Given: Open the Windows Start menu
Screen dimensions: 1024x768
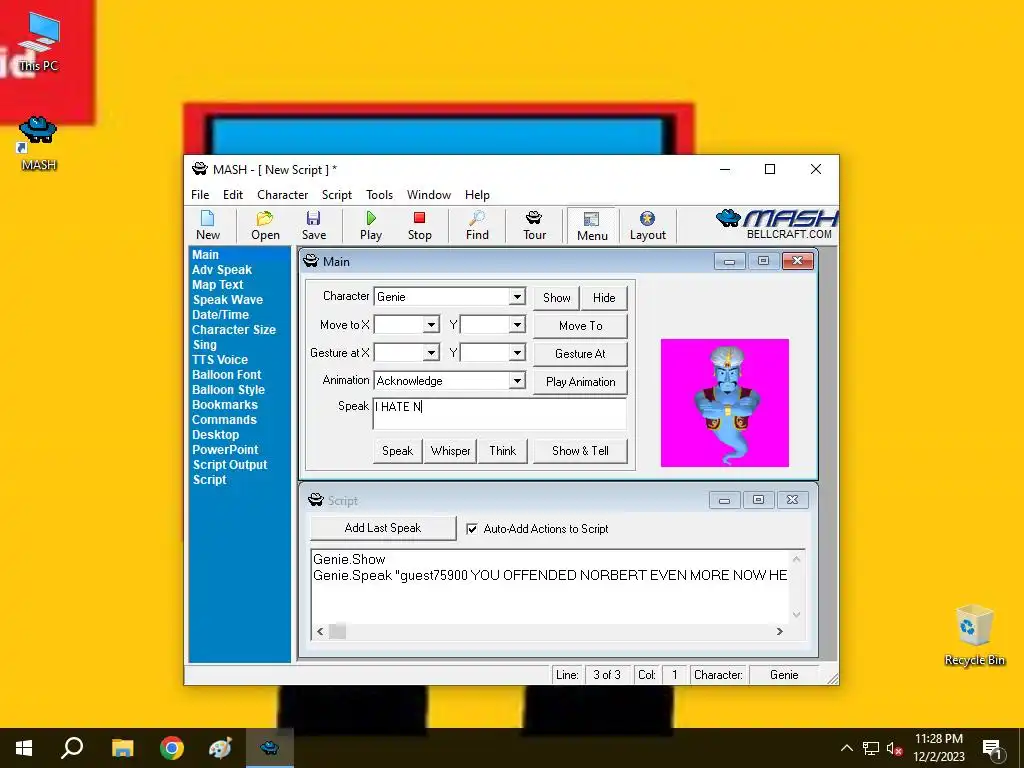Looking at the screenshot, I should point(24,748).
